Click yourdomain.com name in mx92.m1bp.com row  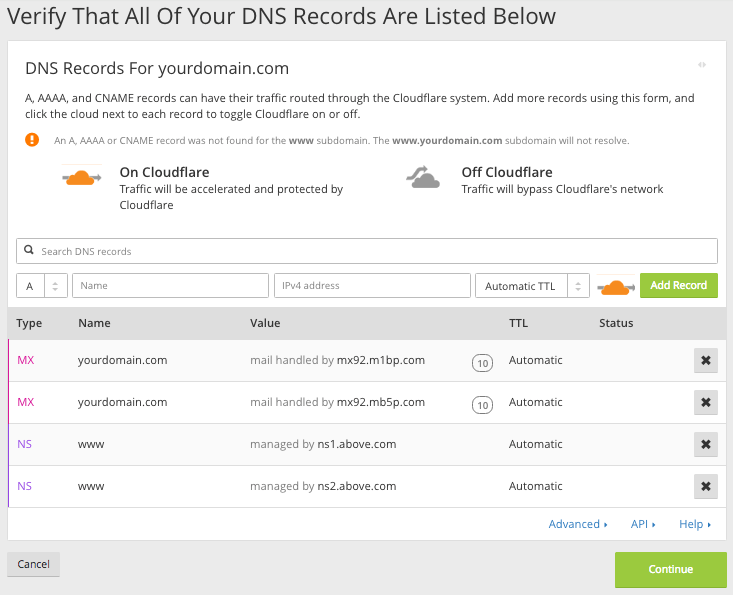122,360
